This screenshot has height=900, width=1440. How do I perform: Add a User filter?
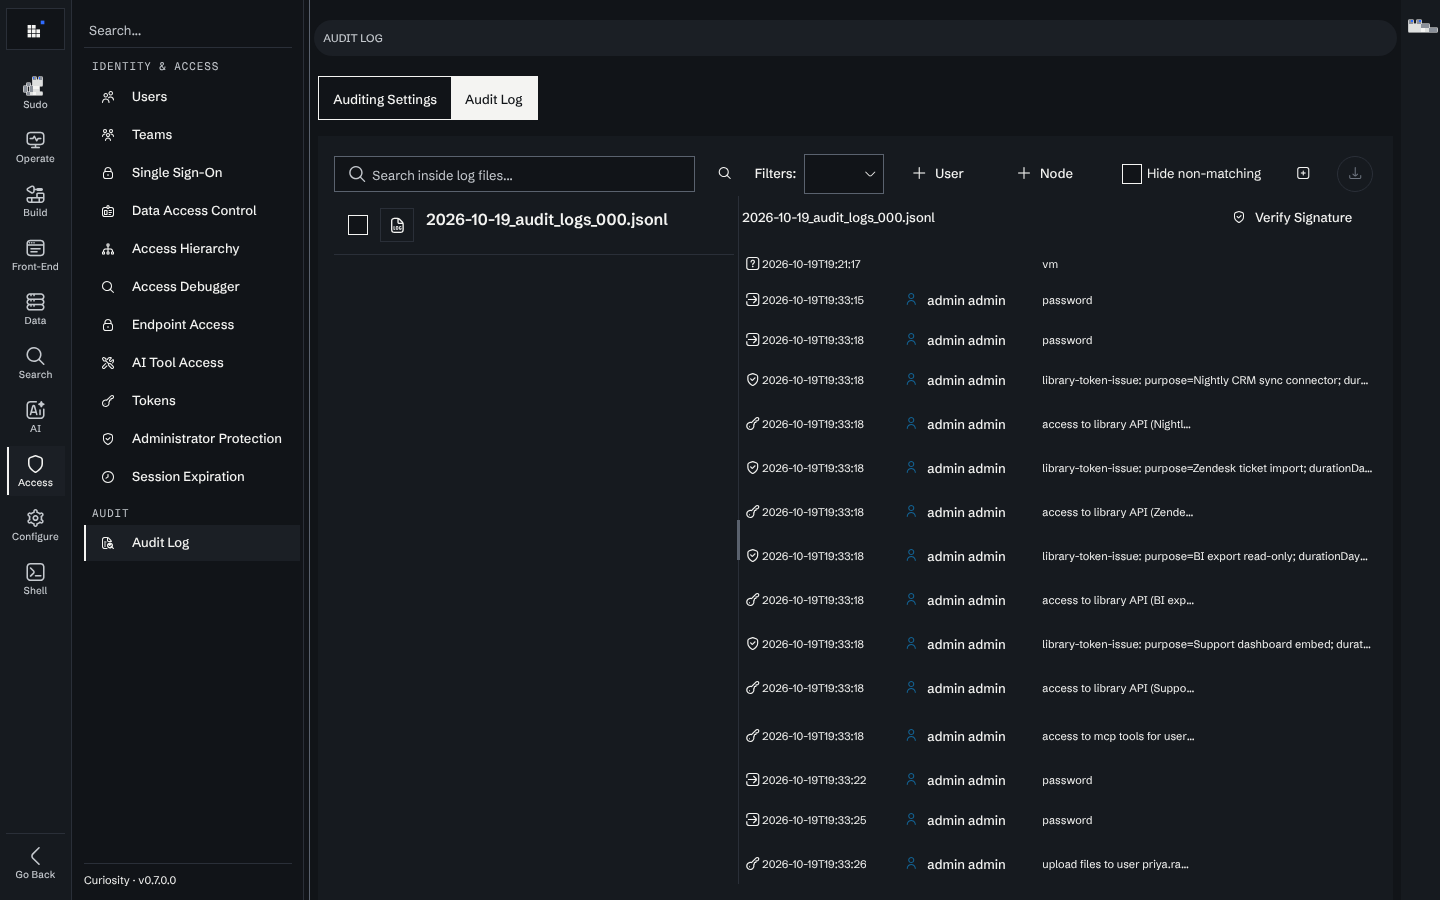[938, 174]
